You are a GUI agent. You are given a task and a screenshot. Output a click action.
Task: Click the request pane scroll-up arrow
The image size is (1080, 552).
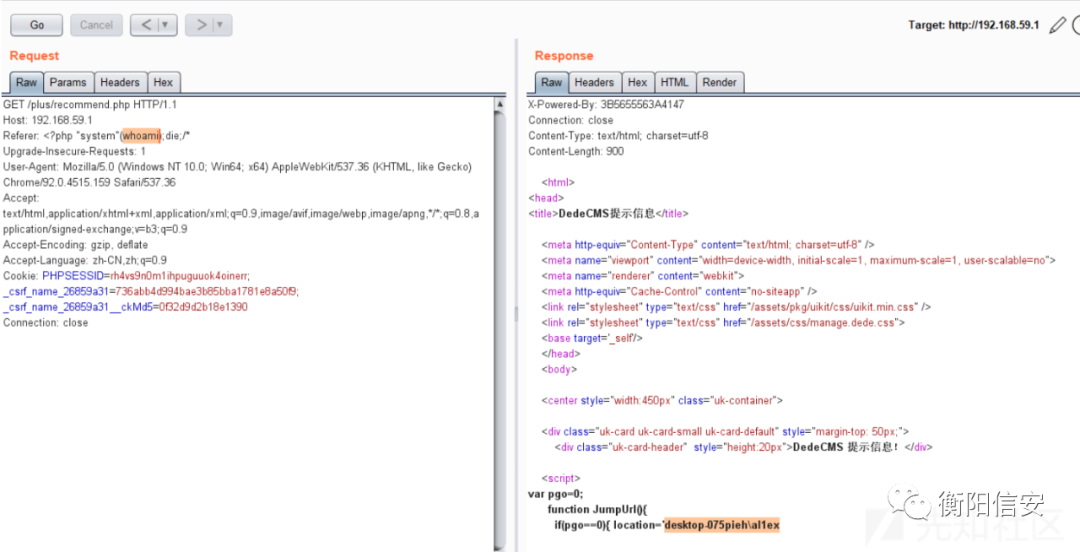[x=499, y=104]
